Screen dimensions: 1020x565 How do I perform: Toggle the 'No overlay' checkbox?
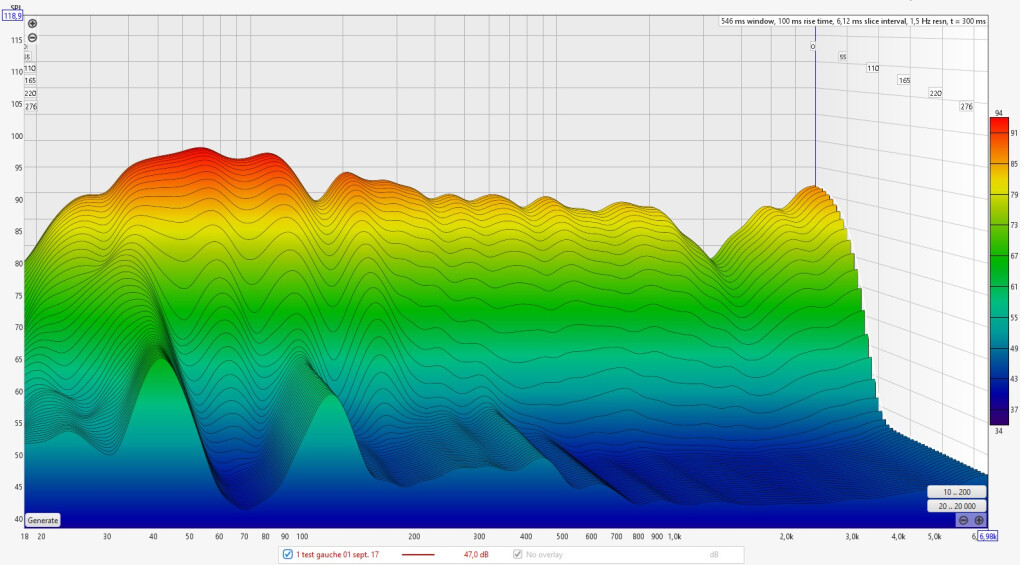(x=518, y=555)
